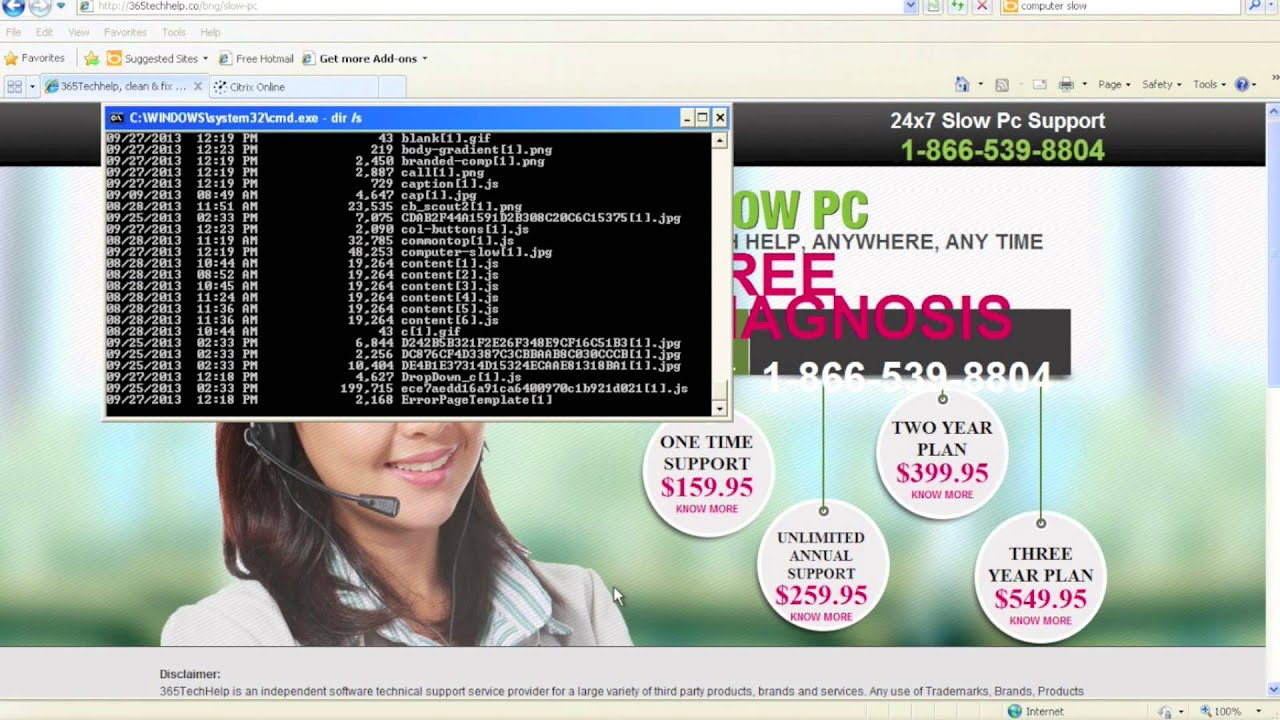
Task: Click the browser Forward button
Action: tap(40, 6)
